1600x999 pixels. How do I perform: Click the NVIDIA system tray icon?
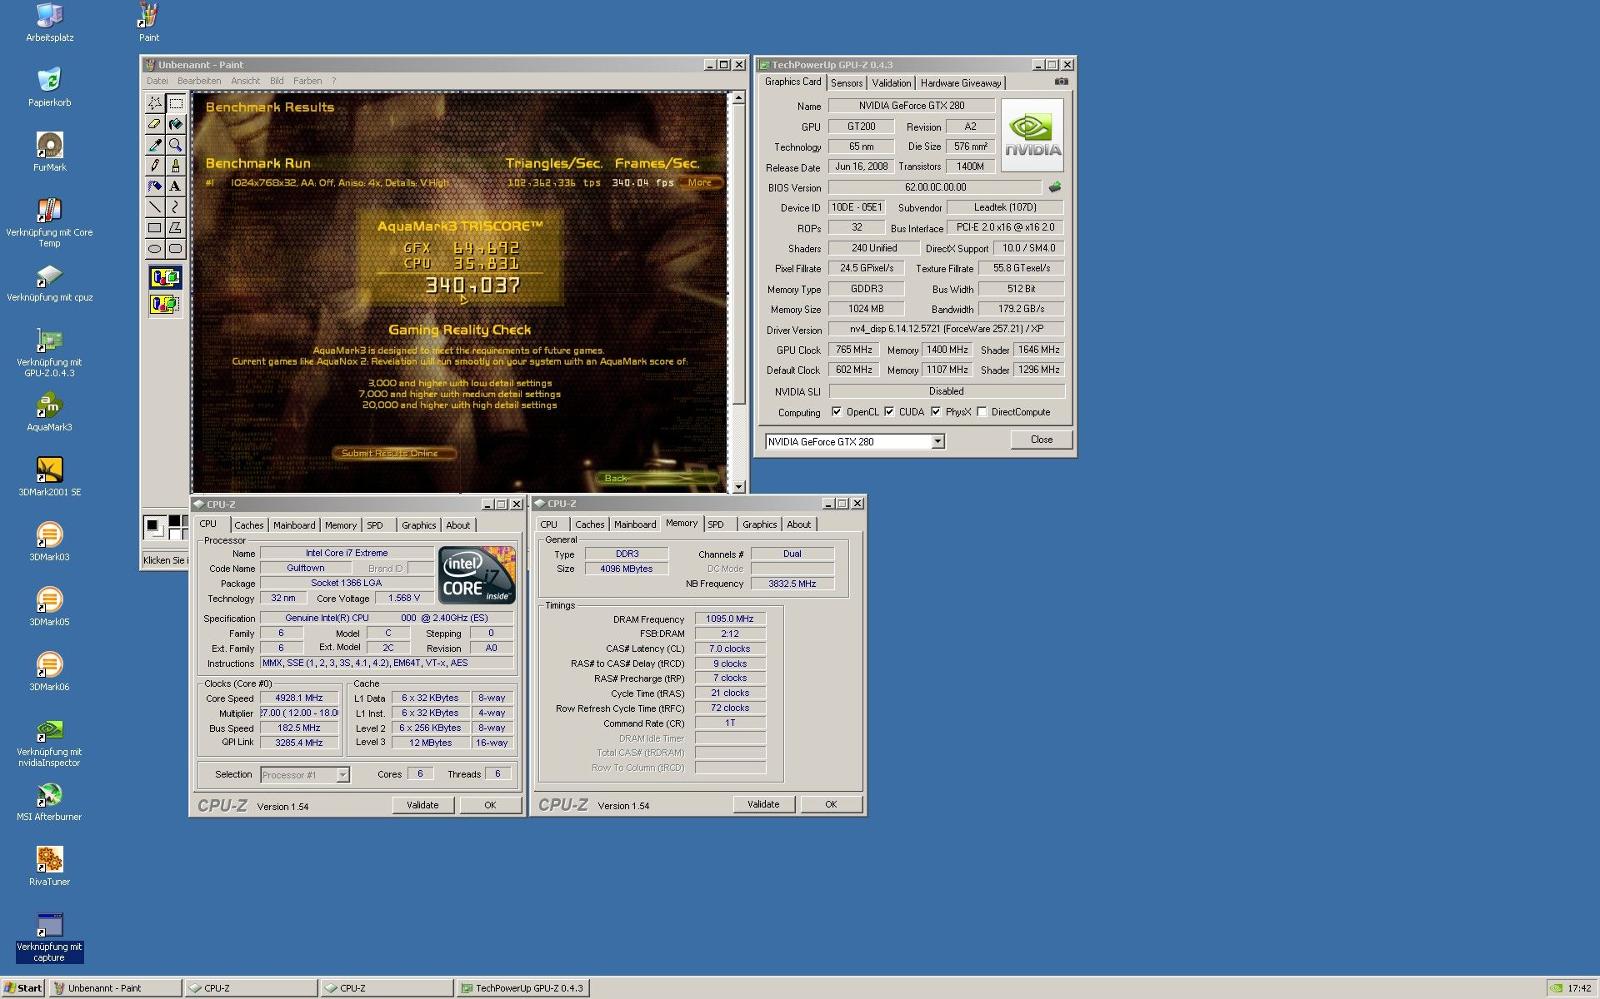pos(1556,988)
